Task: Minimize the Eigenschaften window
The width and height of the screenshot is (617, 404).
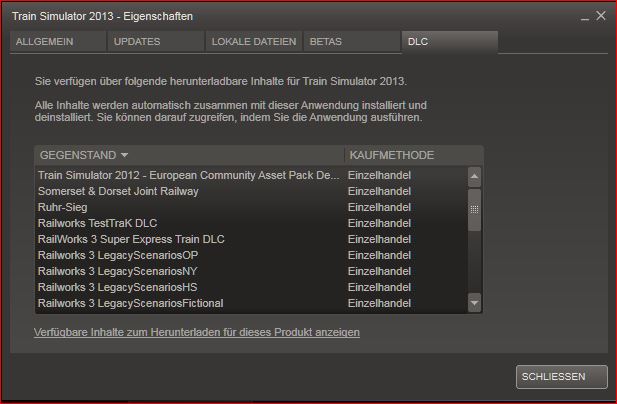Action: [x=585, y=17]
